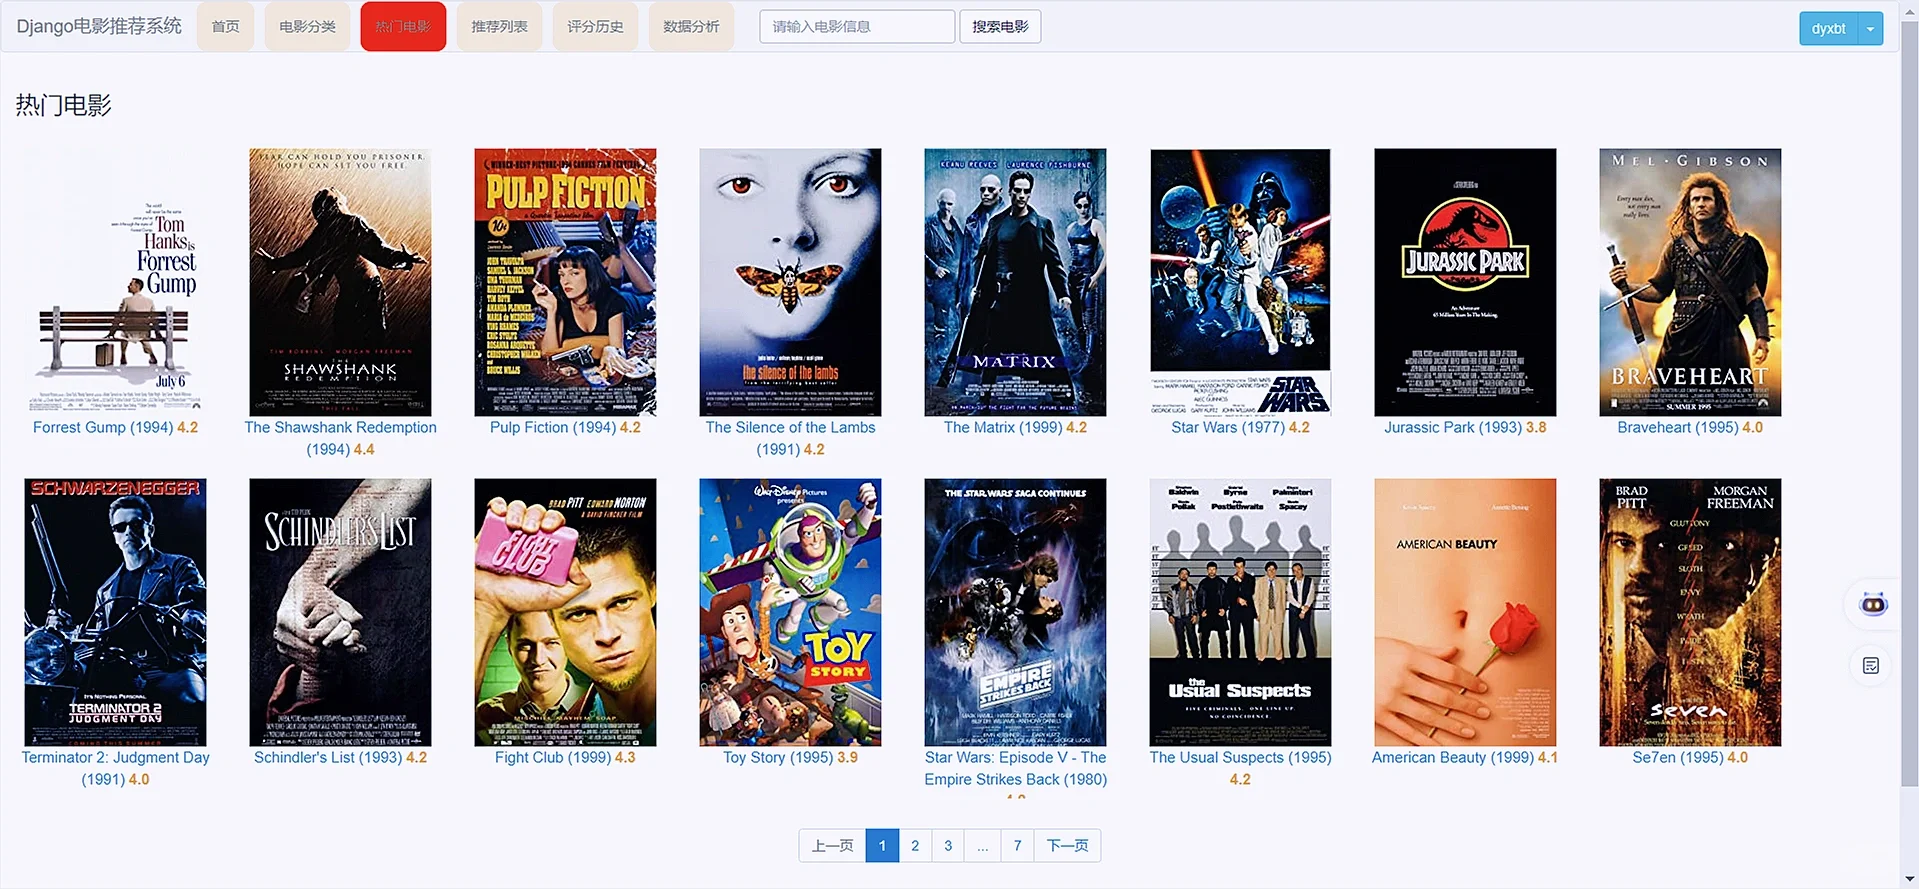Viewport: 1919px width, 889px height.
Task: Click The Silence of the Lambs title link
Action: point(790,438)
